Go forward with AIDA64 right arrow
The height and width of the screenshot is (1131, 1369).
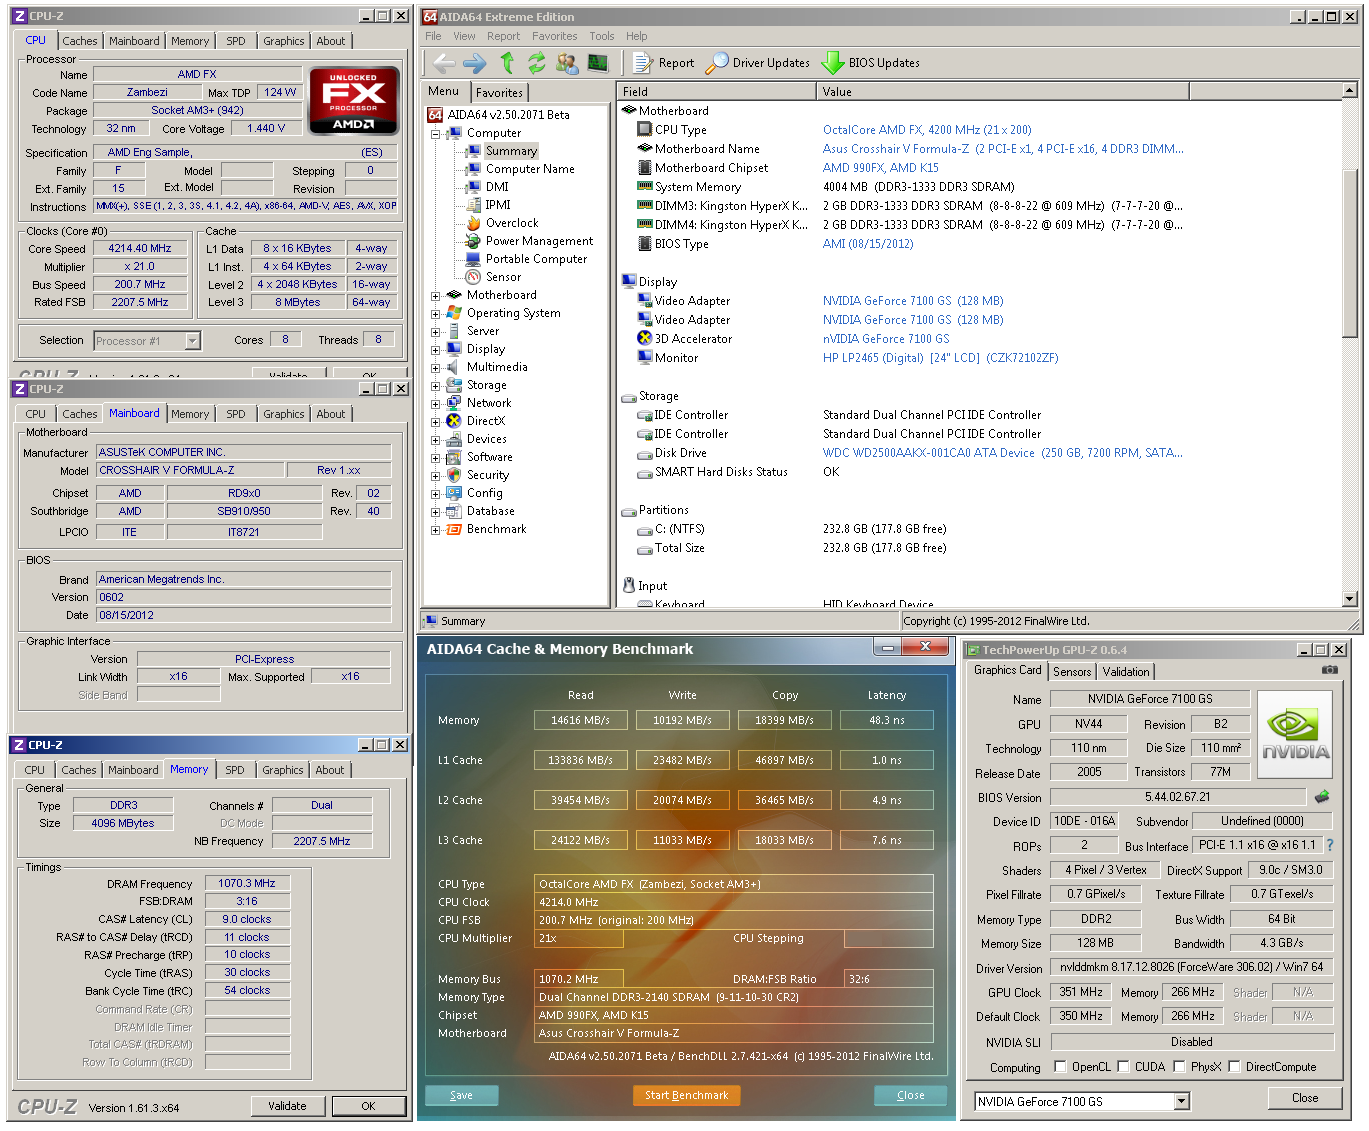tap(475, 63)
